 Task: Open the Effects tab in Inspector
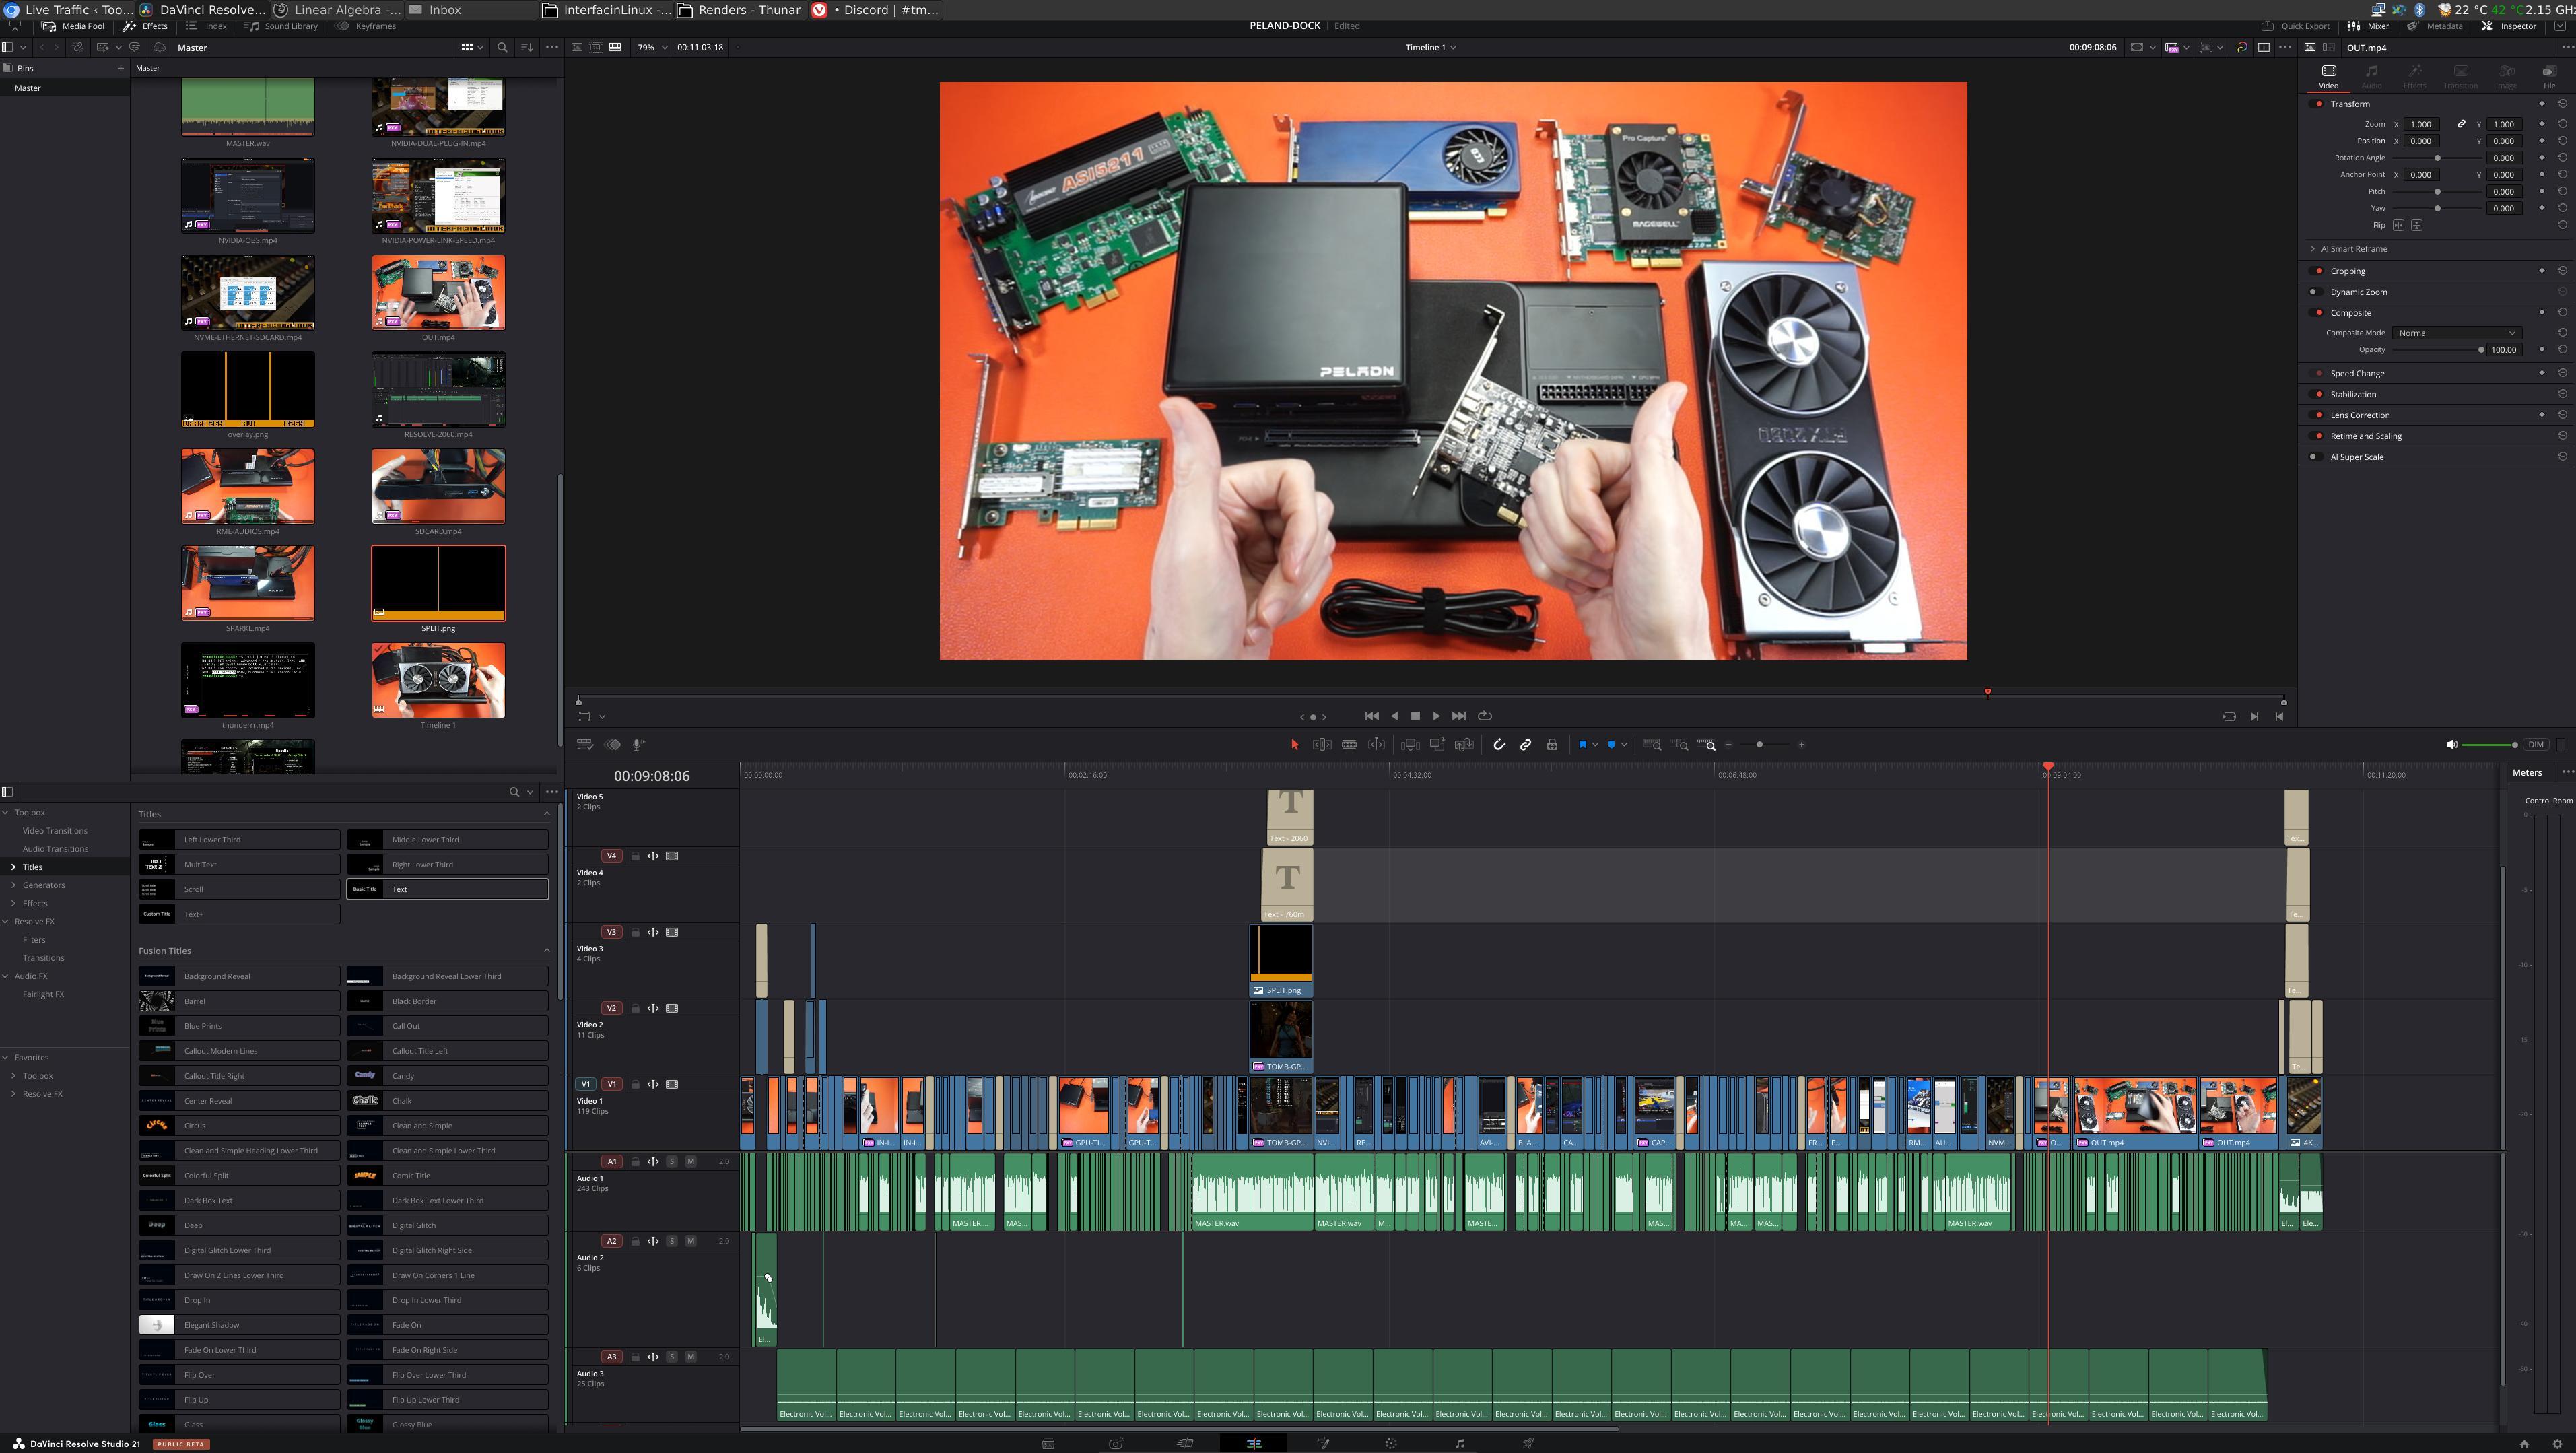pos(2415,76)
